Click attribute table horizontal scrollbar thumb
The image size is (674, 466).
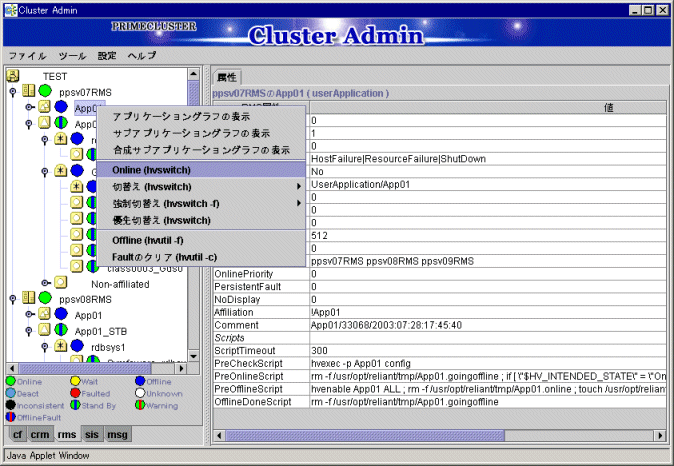pos(365,435)
